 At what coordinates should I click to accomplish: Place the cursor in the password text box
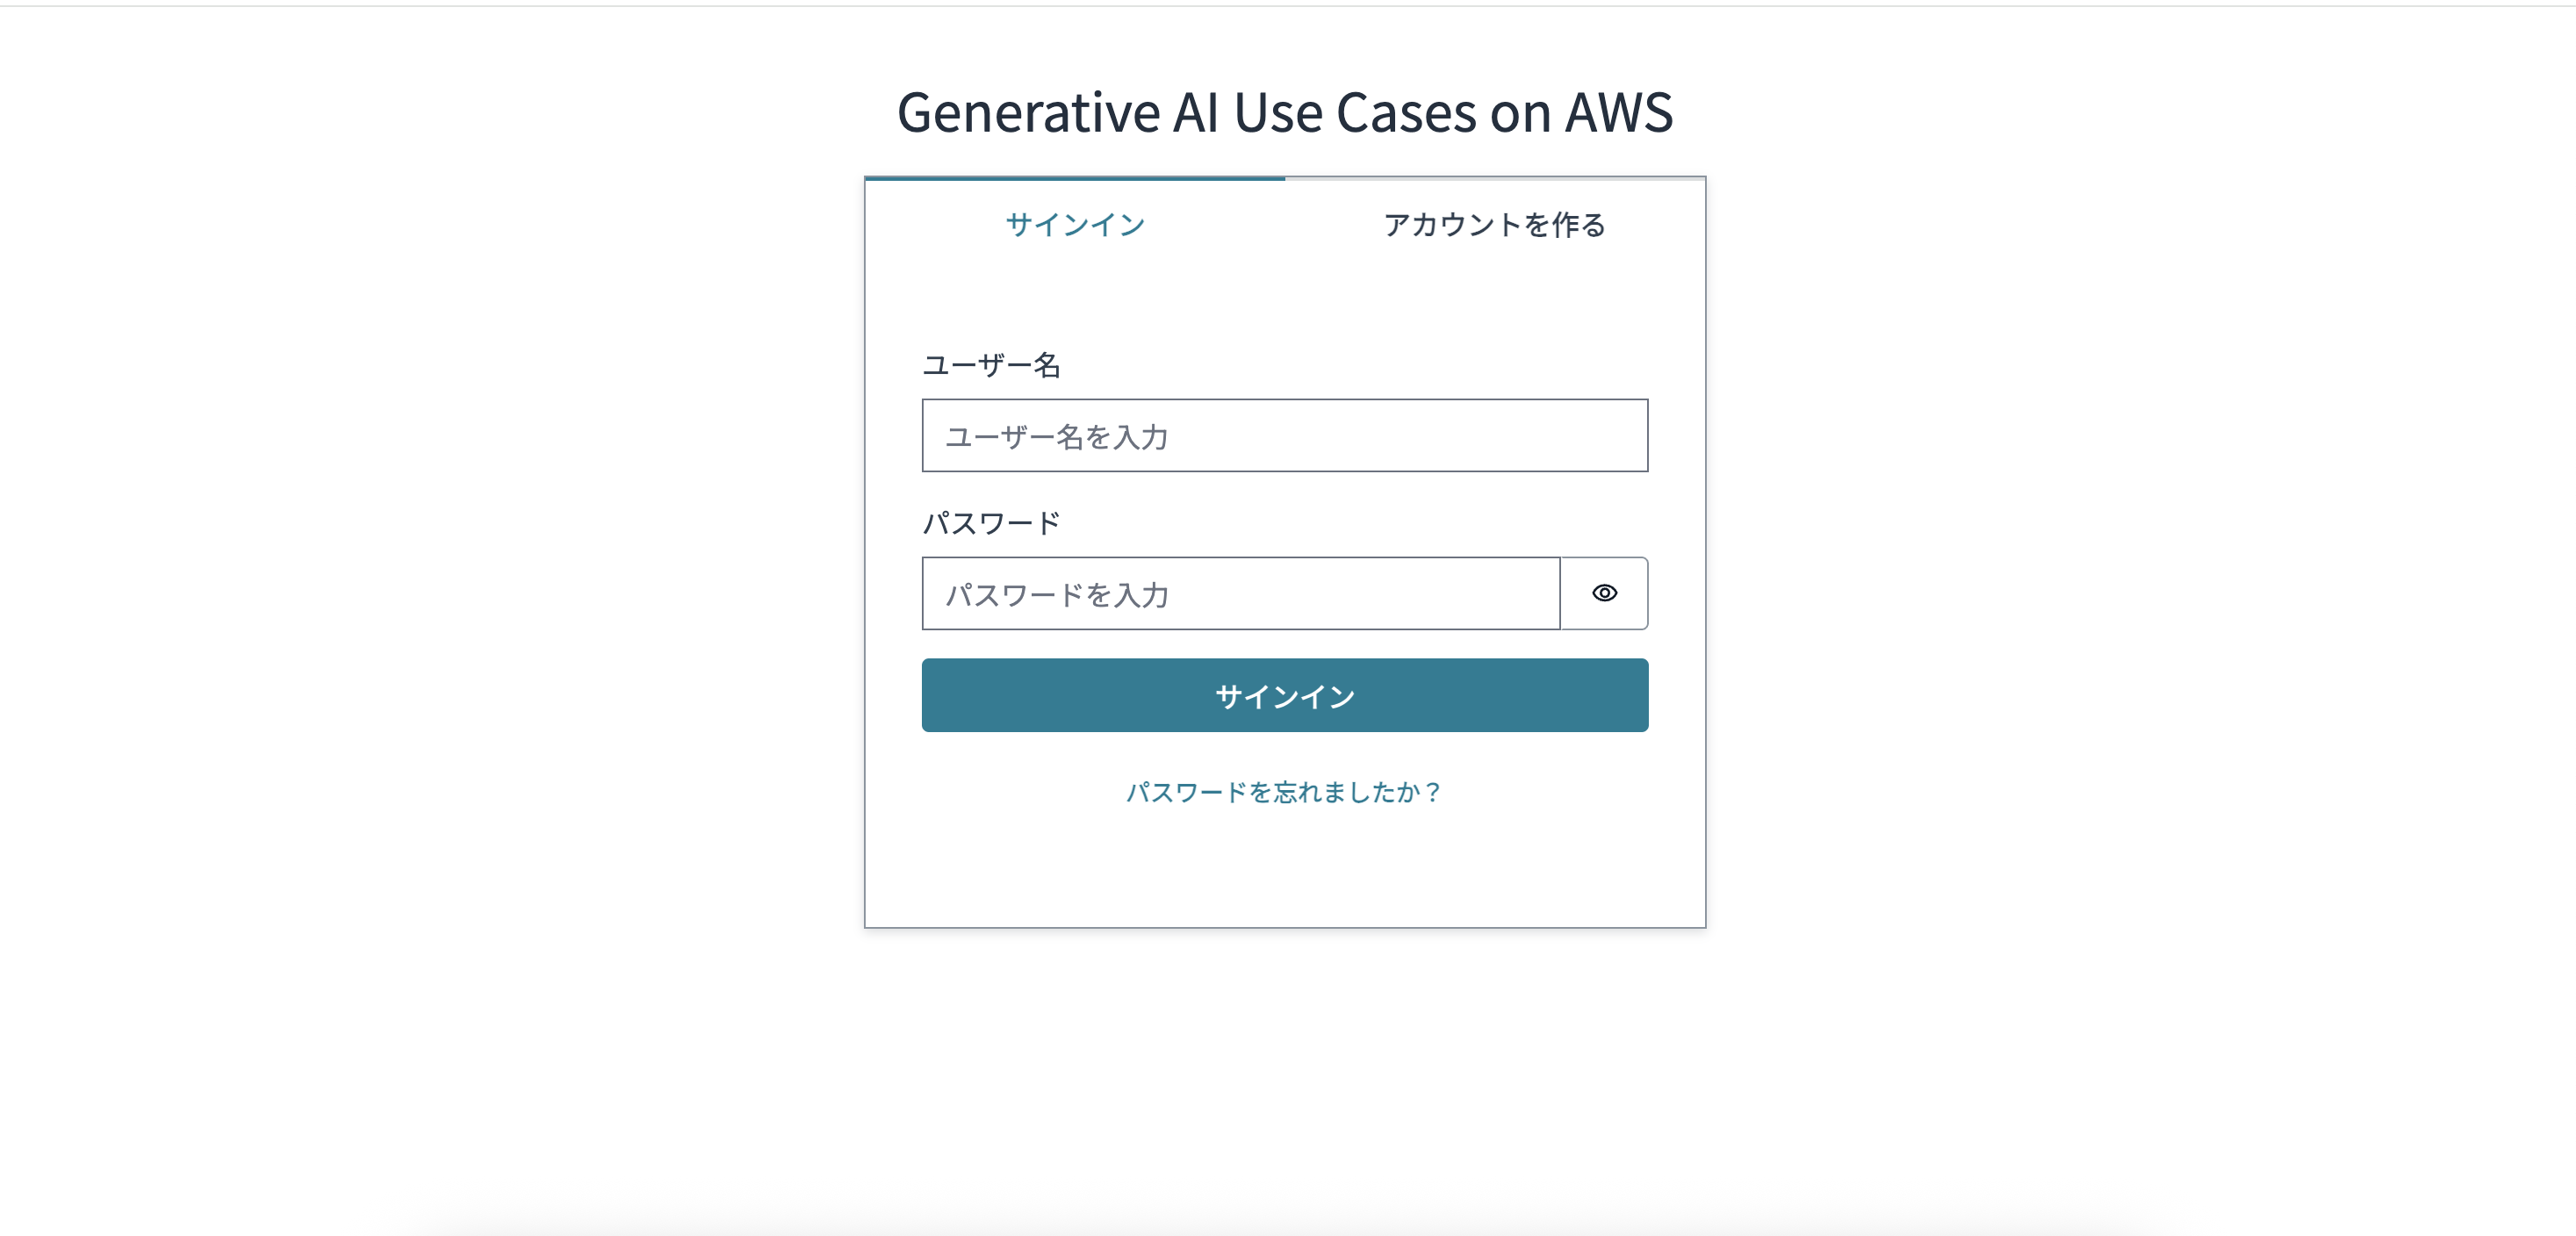(1240, 594)
